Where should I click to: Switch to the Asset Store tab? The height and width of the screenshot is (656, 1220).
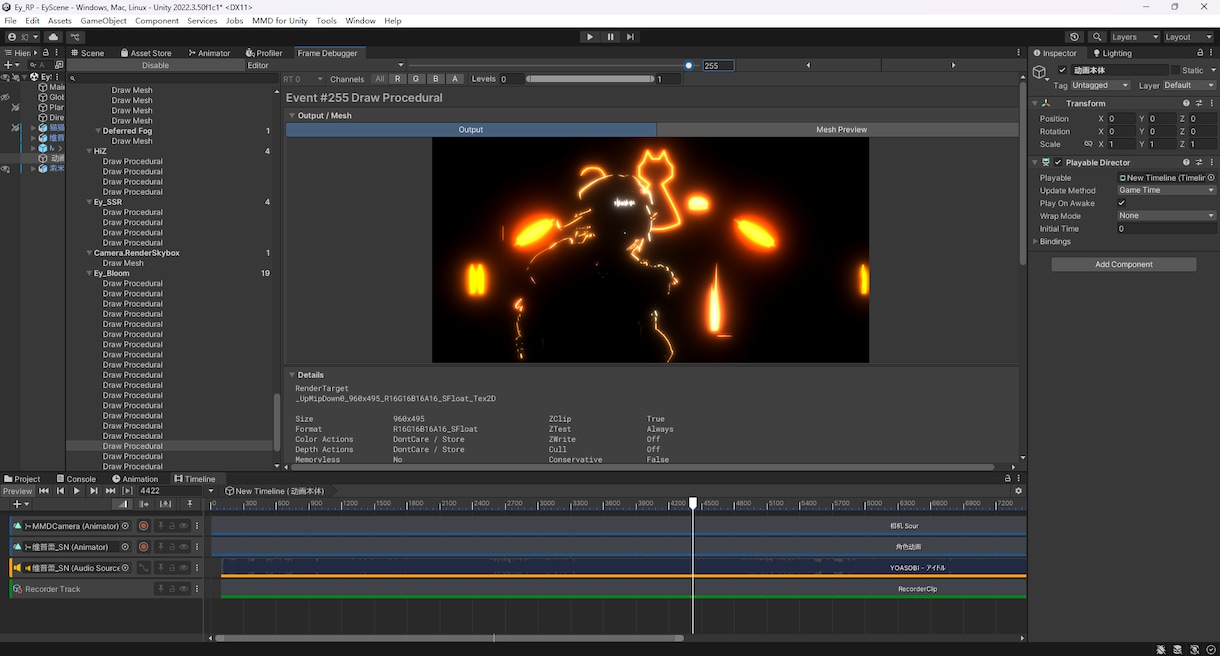tap(146, 53)
